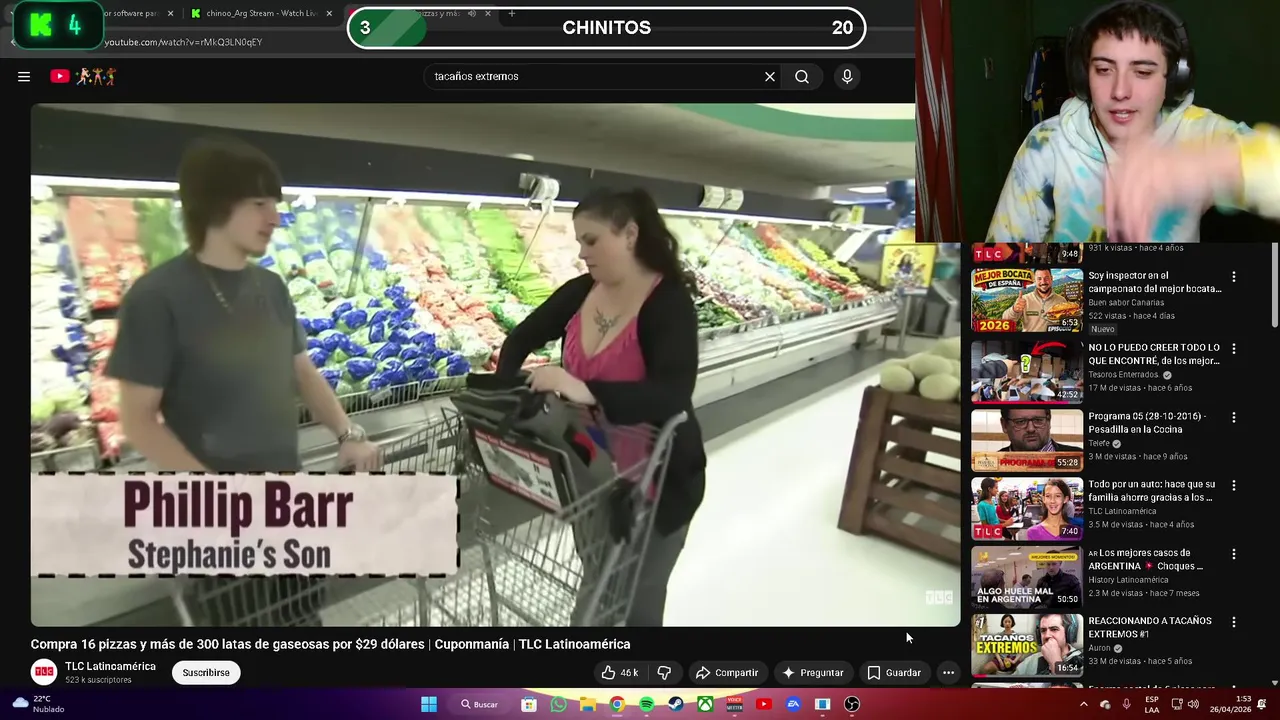
Task: Close the chinoo_Arg Stream tab
Action: coord(329,13)
